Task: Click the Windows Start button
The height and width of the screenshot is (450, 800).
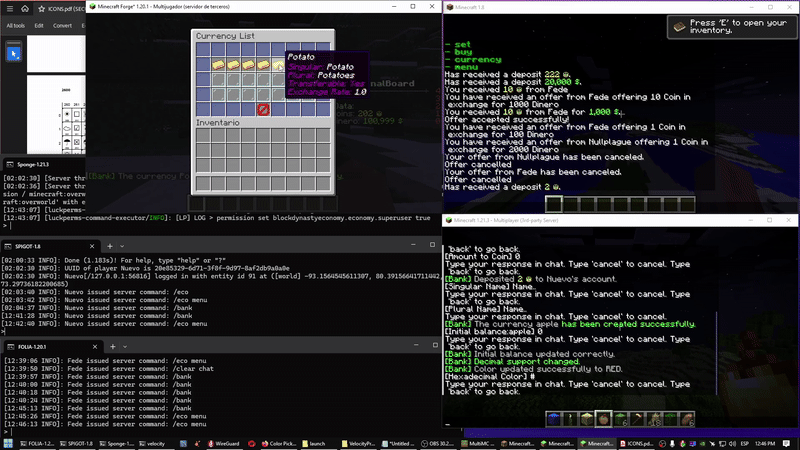Action: point(8,443)
